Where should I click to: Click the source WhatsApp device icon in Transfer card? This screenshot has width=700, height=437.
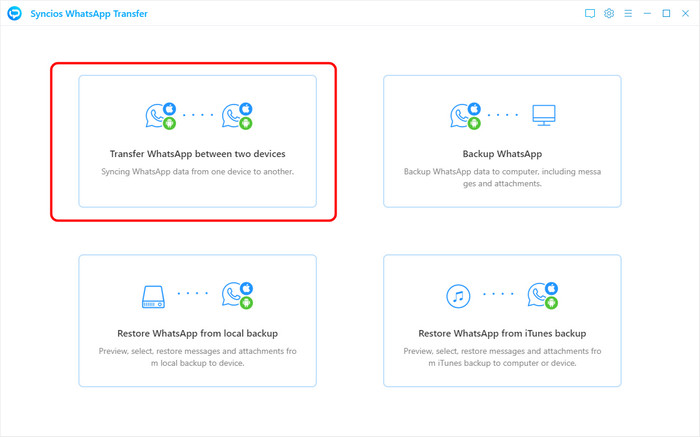click(161, 116)
